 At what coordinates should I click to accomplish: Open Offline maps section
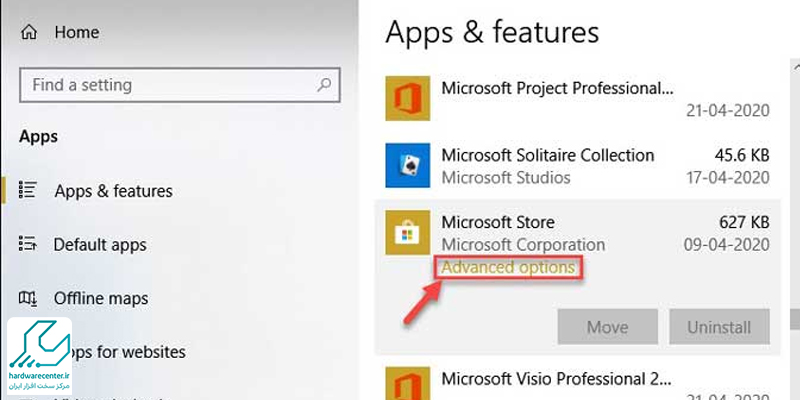click(101, 298)
